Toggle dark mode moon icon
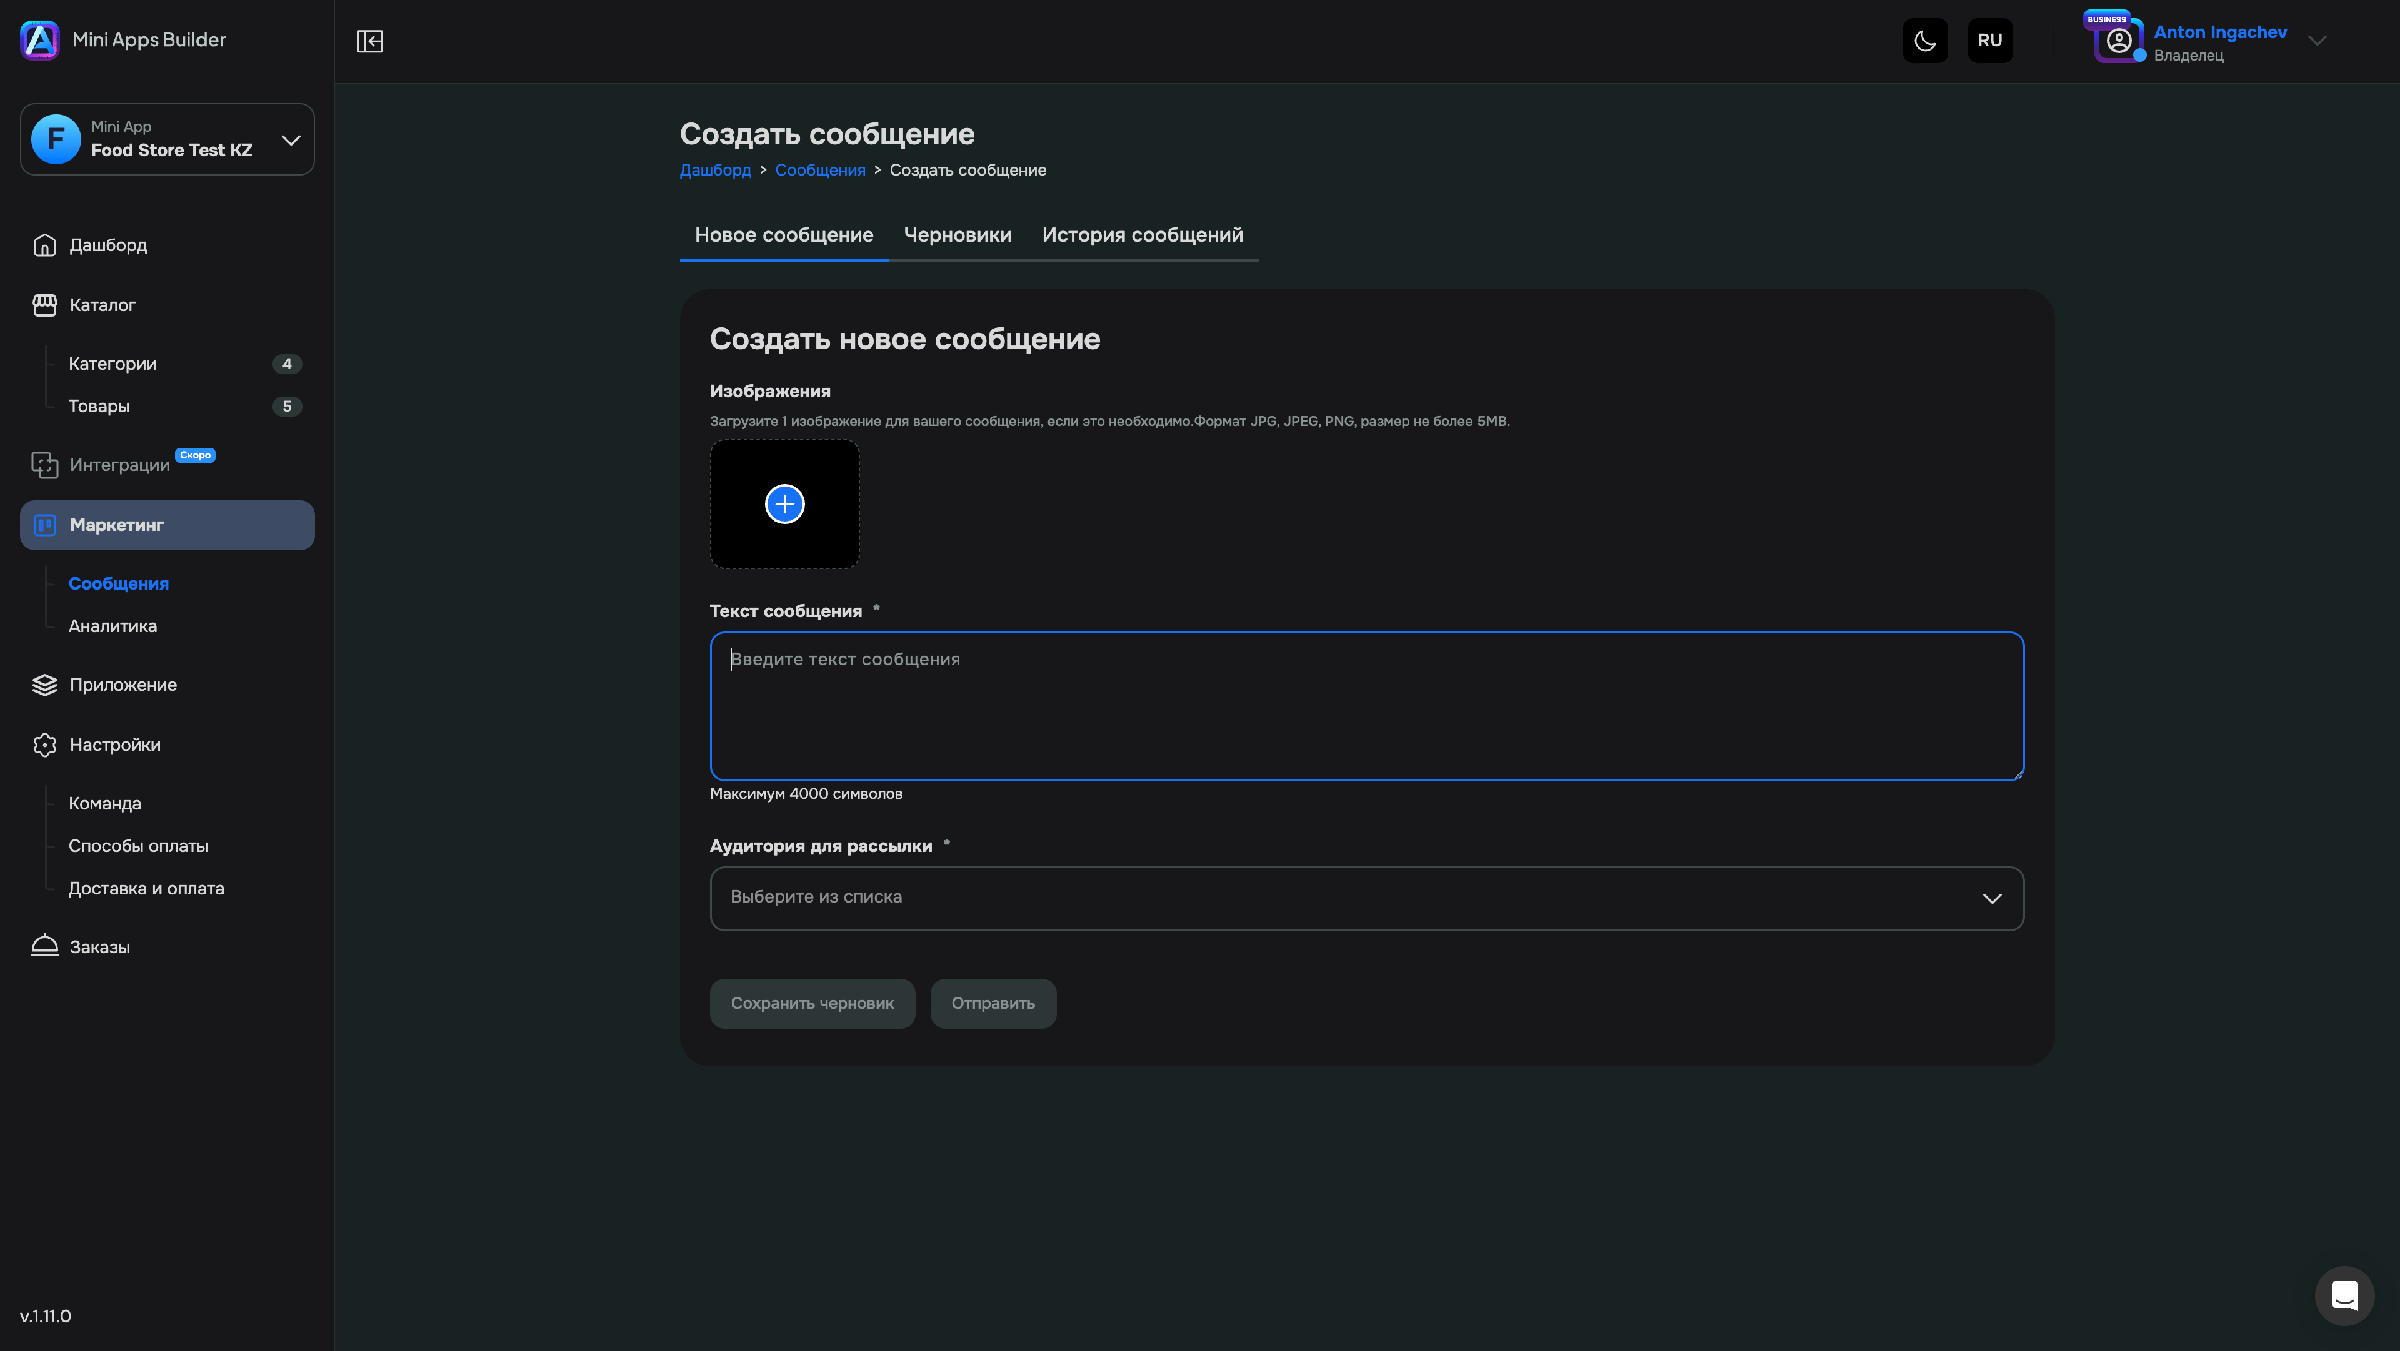 pyautogui.click(x=1925, y=41)
